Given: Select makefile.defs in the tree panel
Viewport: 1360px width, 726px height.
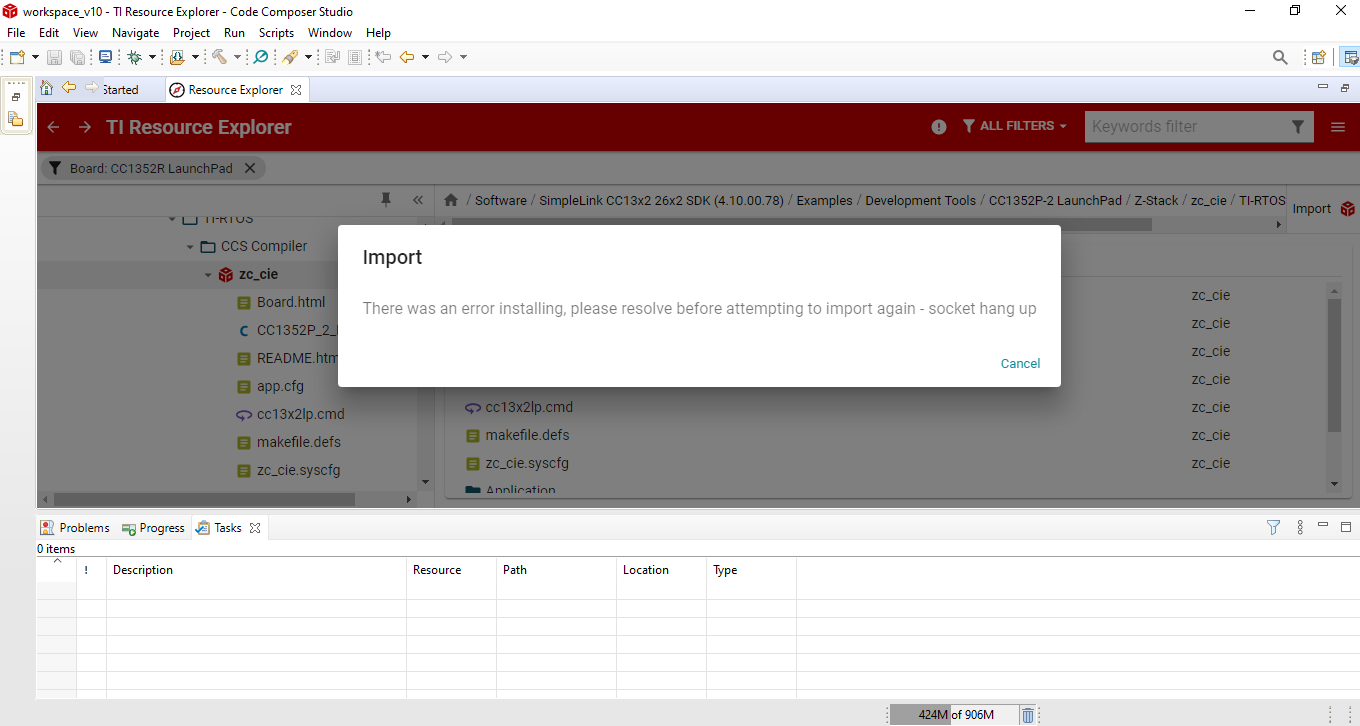Looking at the screenshot, I should tap(299, 442).
